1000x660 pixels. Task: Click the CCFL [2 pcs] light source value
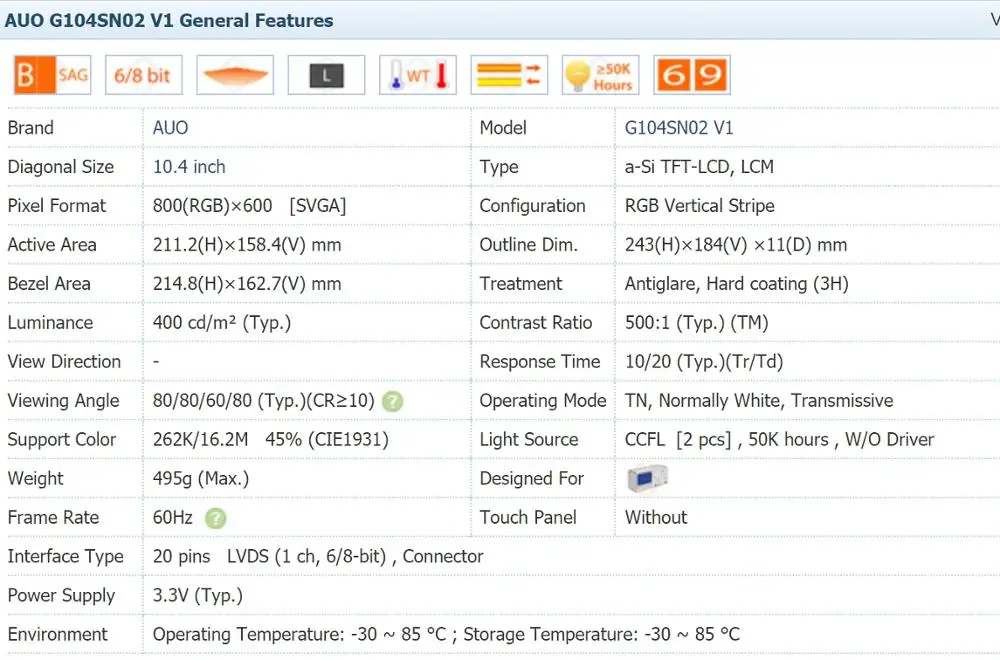(x=779, y=439)
